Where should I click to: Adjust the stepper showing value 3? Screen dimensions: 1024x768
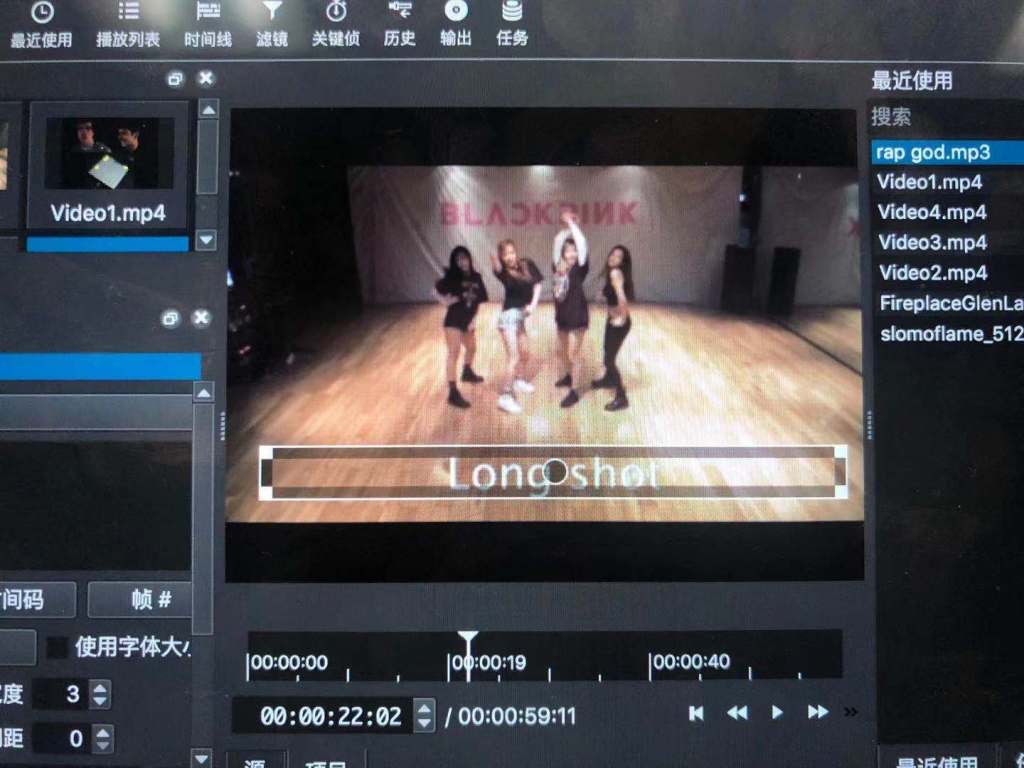(x=100, y=694)
